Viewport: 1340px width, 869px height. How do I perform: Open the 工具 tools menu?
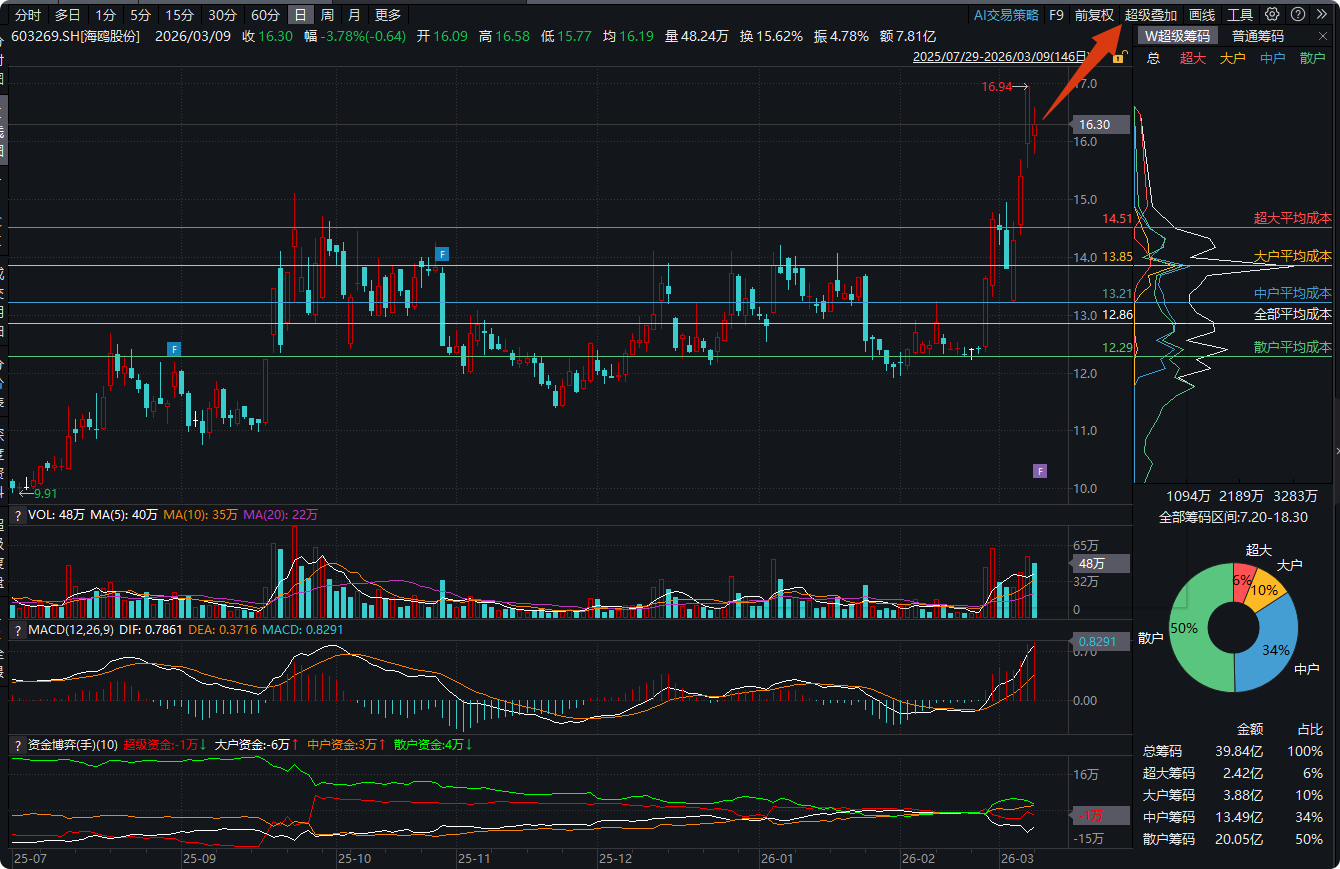point(1240,15)
